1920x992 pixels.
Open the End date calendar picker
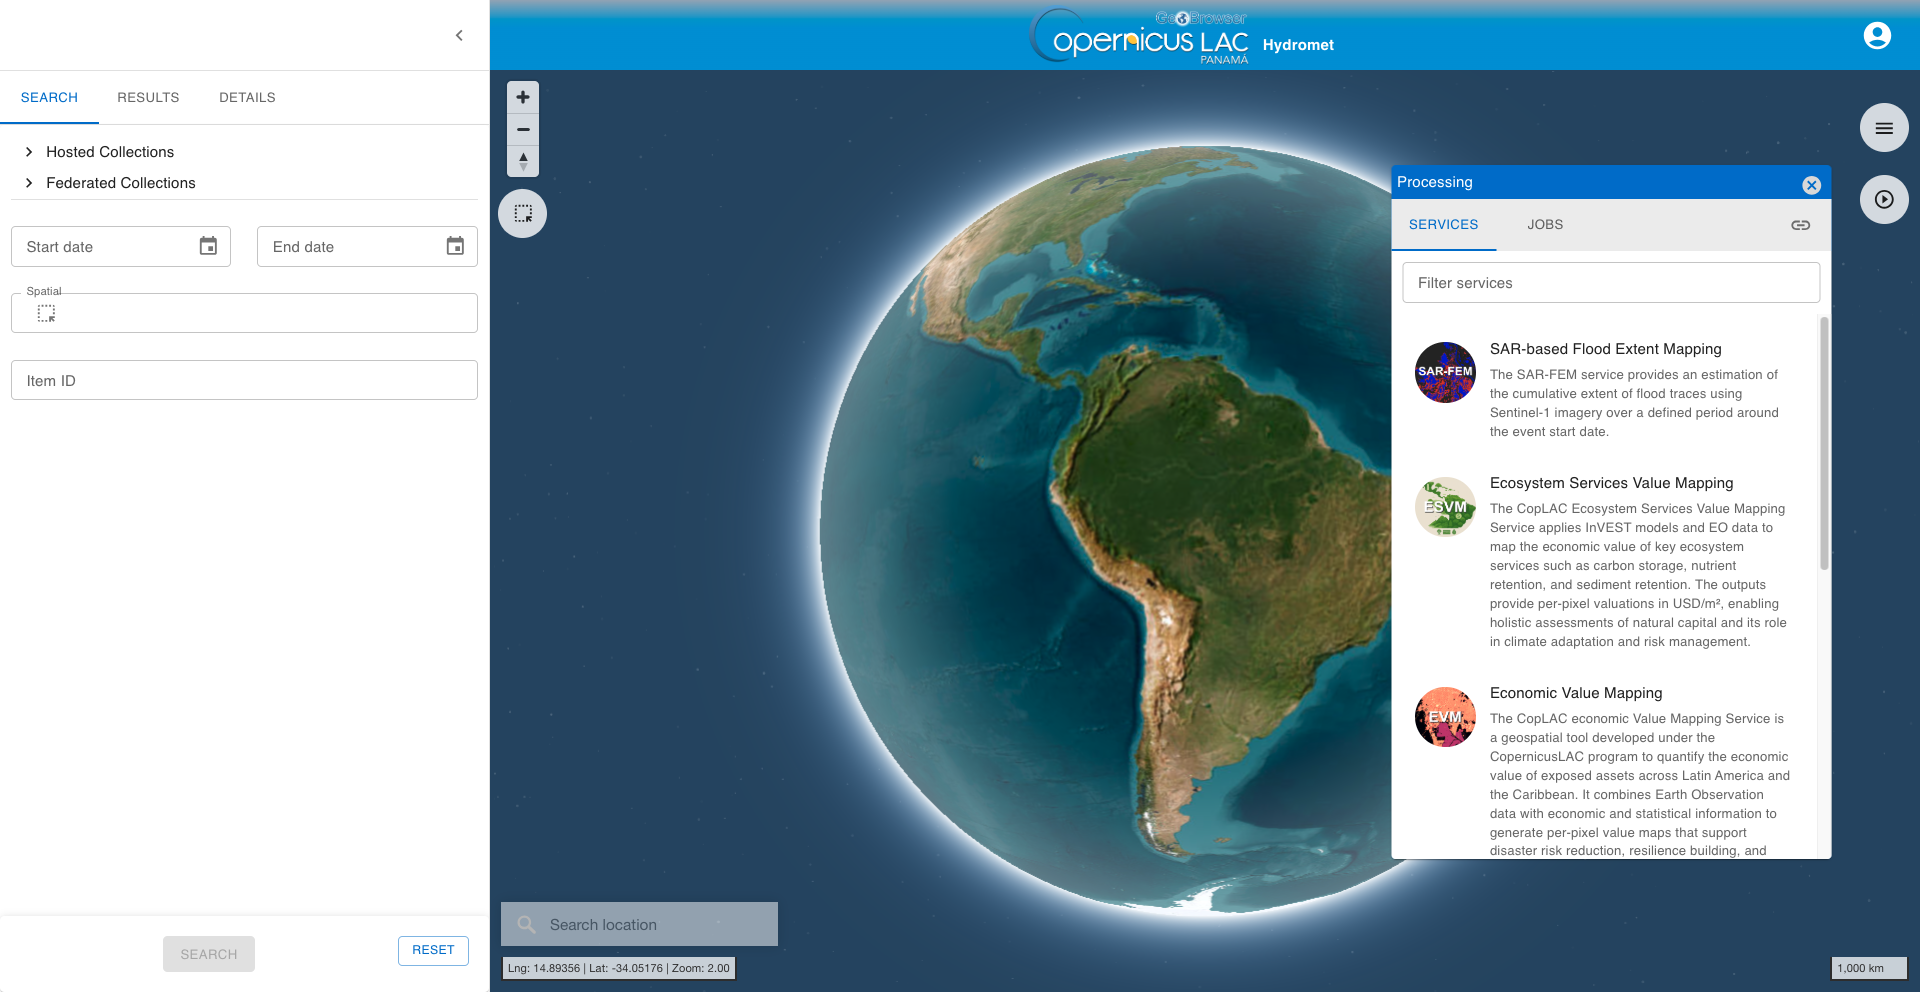tap(455, 246)
